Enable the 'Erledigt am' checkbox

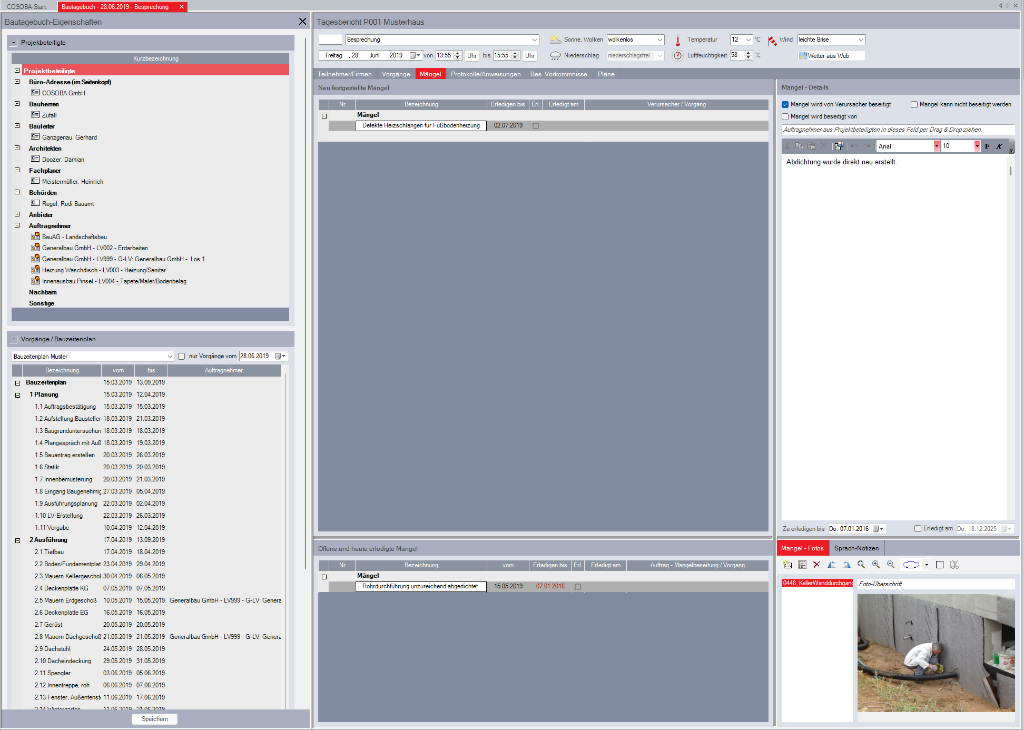[x=918, y=528]
